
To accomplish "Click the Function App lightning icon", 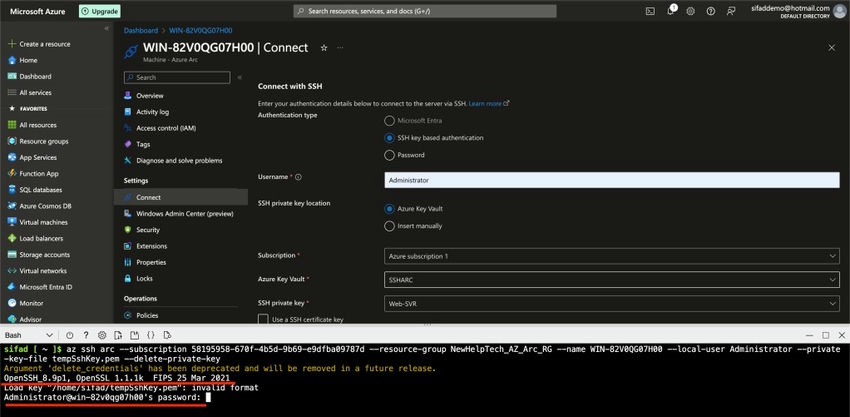I will coord(12,174).
